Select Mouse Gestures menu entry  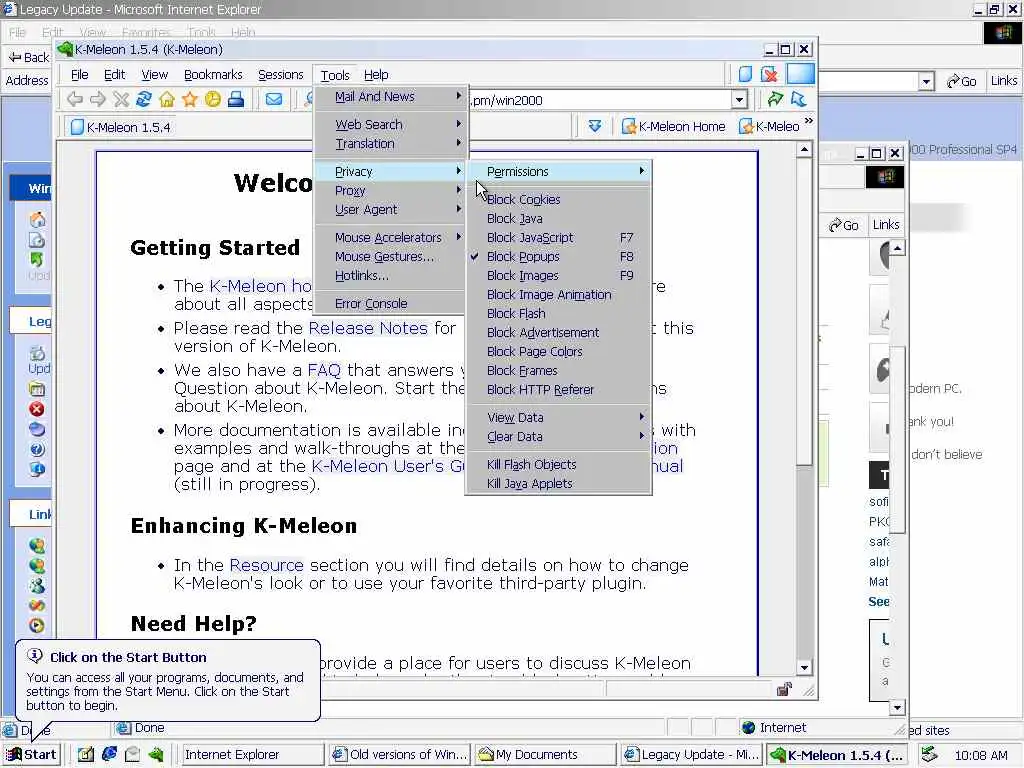click(391, 256)
